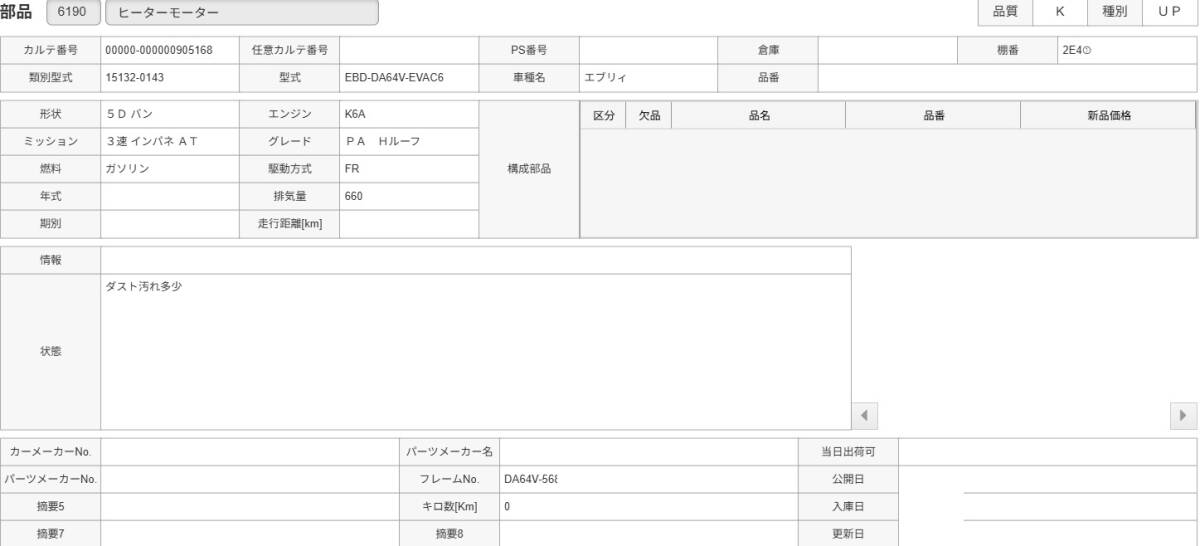Click the 品番 column header in 構成部品 table
This screenshot has height=546, width=1200.
tap(933, 116)
